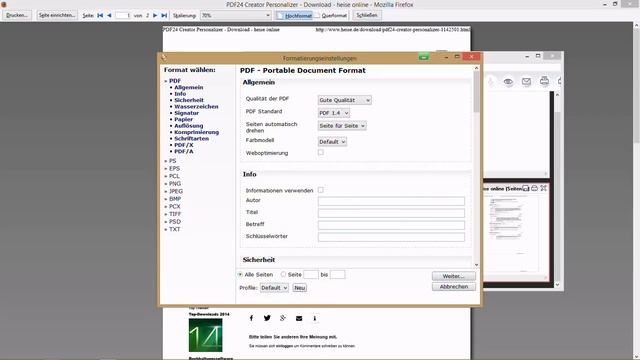Open PDF Standard dropdown
The width and height of the screenshot is (640, 360).
click(333, 113)
